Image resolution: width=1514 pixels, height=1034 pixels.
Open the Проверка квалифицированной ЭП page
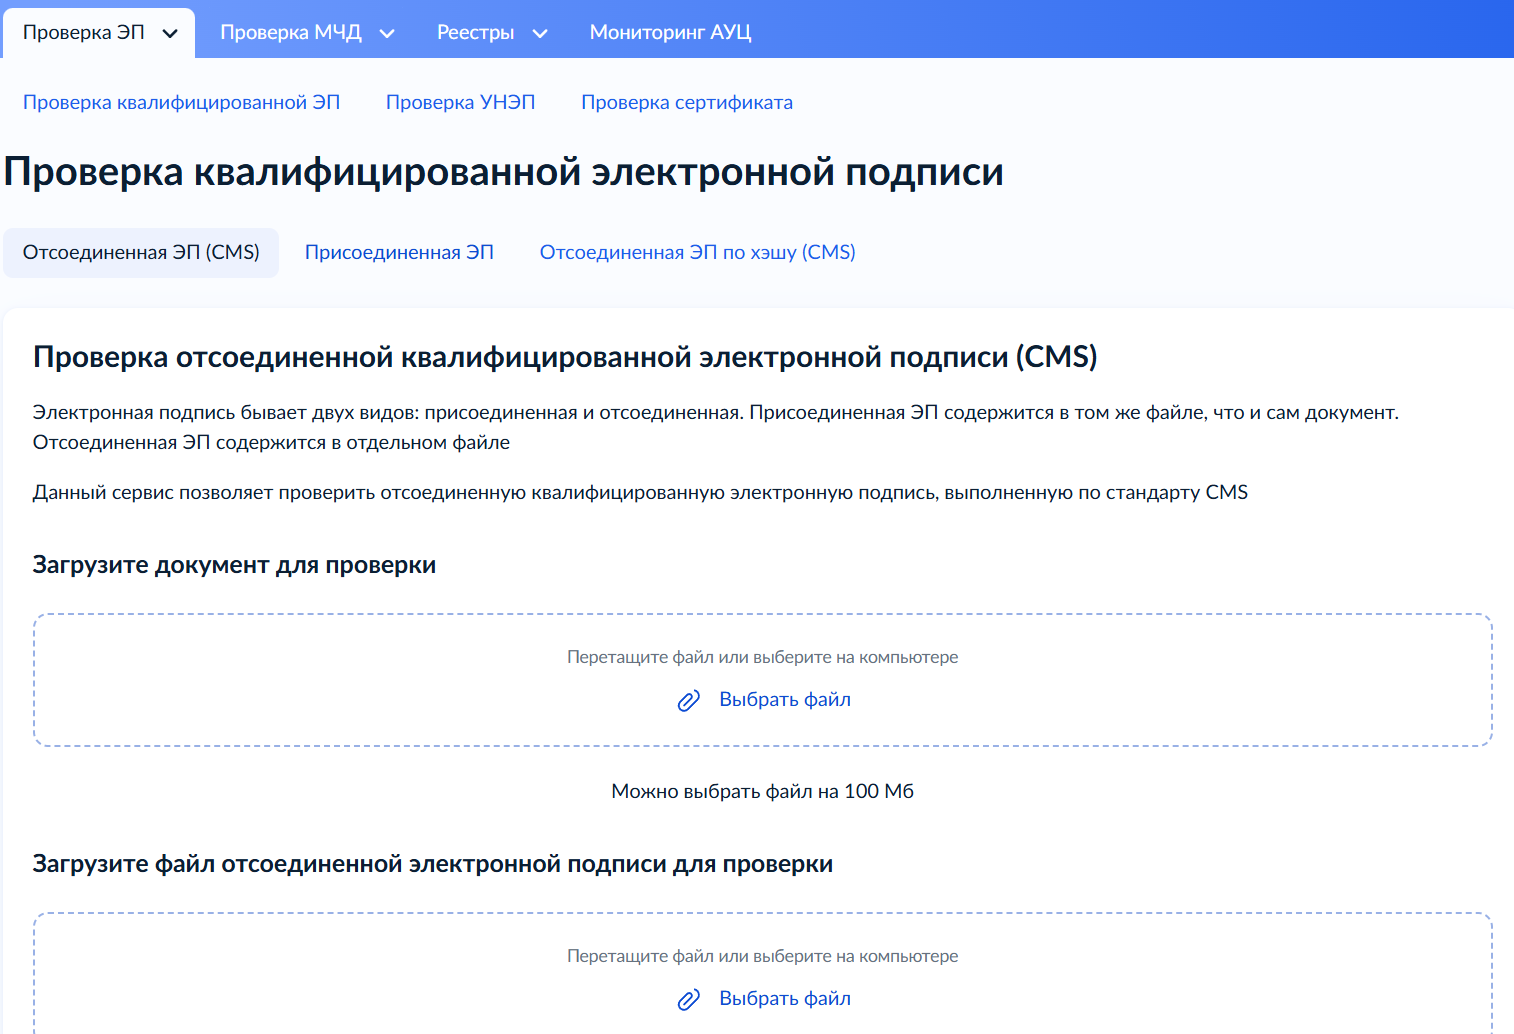coord(182,102)
